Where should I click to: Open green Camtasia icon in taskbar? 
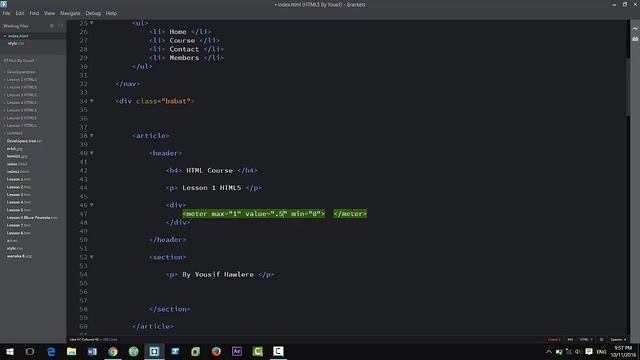pyautogui.click(x=258, y=351)
